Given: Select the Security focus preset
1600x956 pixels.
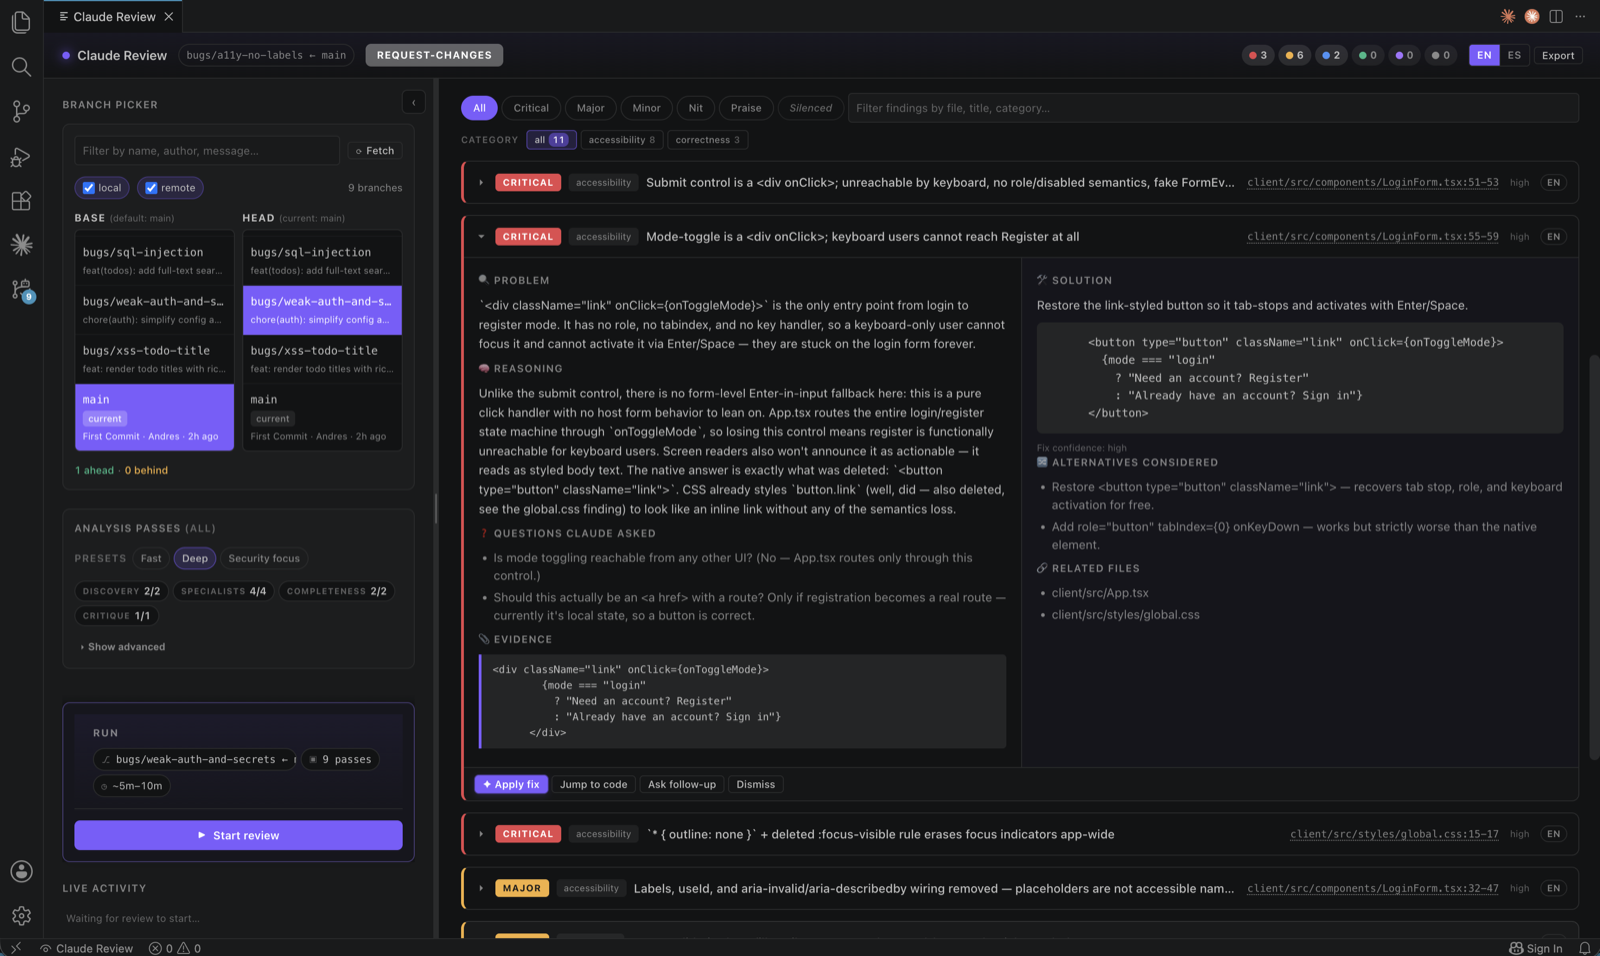Looking at the screenshot, I should pos(264,559).
